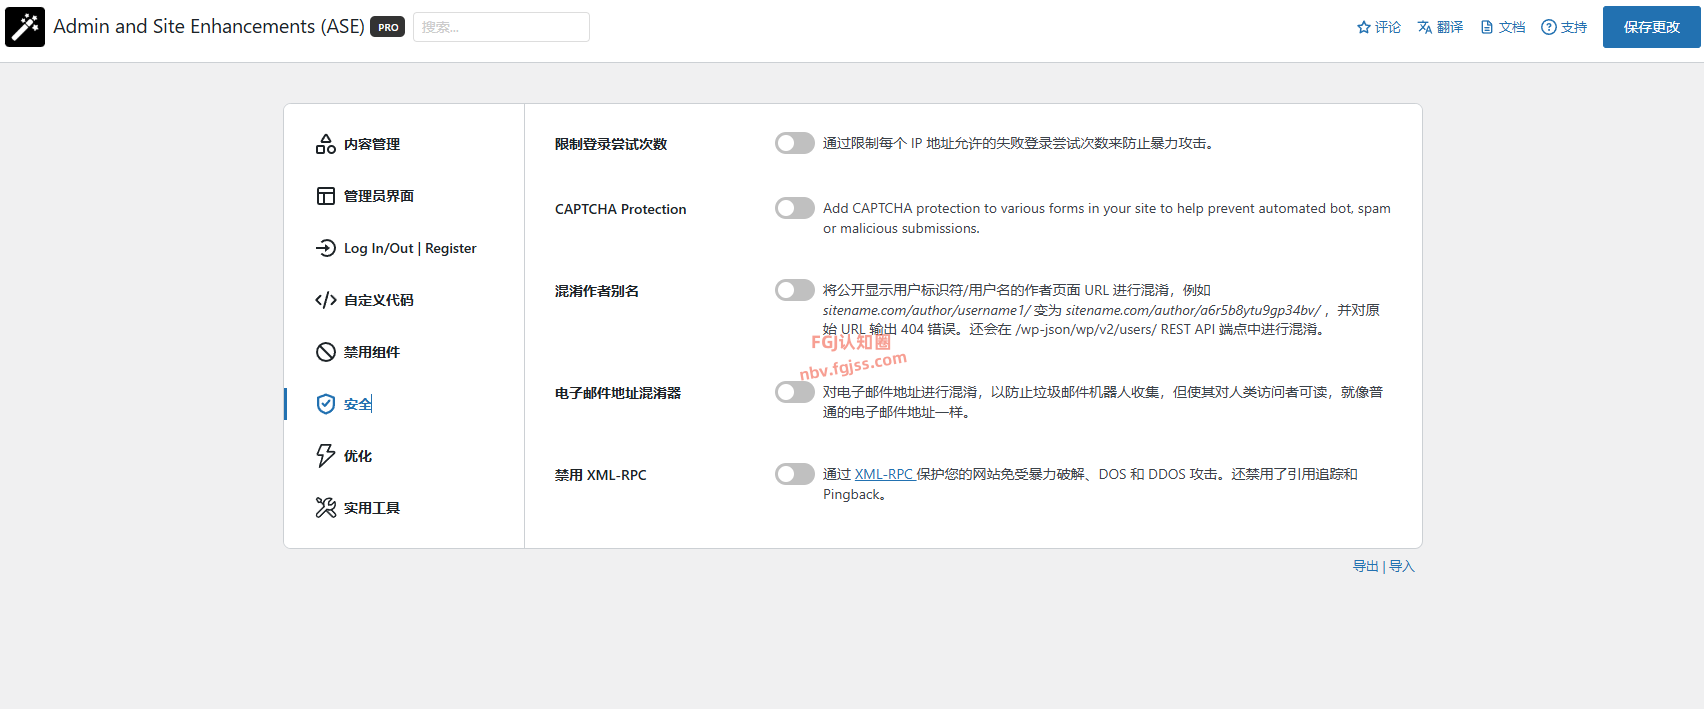This screenshot has height=709, width=1704.
Task: Switch on 禁用 XML-RPC
Action: 795,474
